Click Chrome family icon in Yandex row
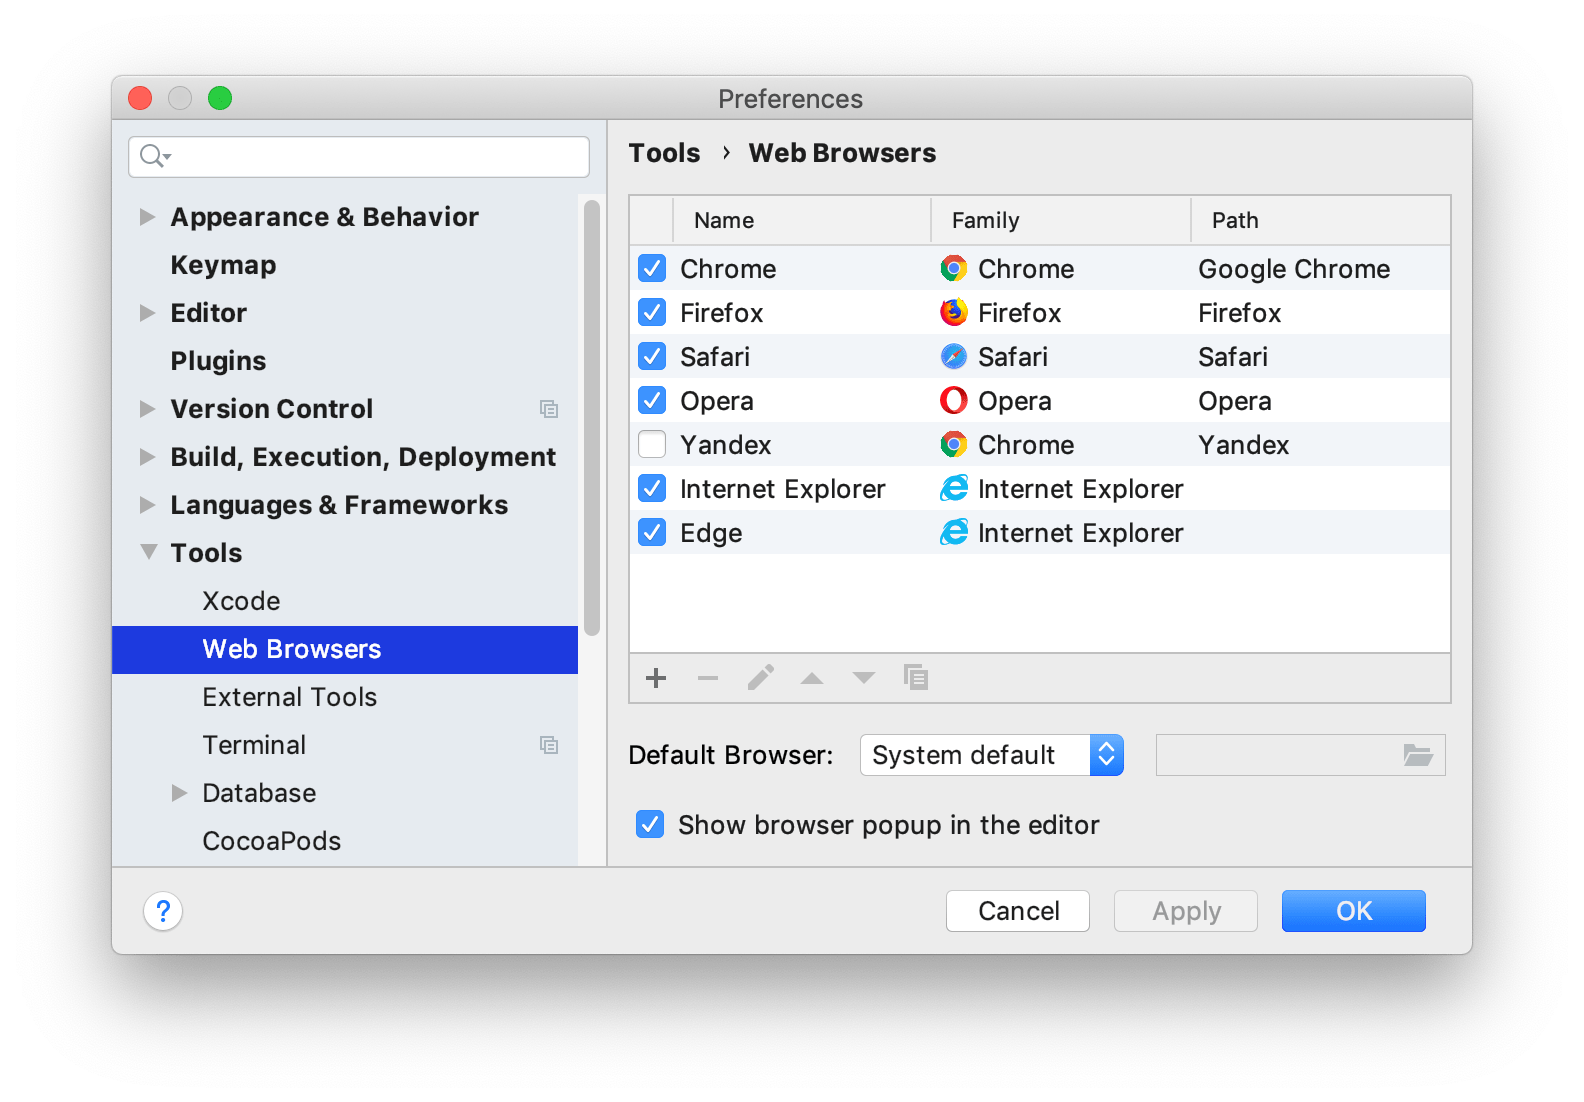1584x1102 pixels. (x=954, y=444)
